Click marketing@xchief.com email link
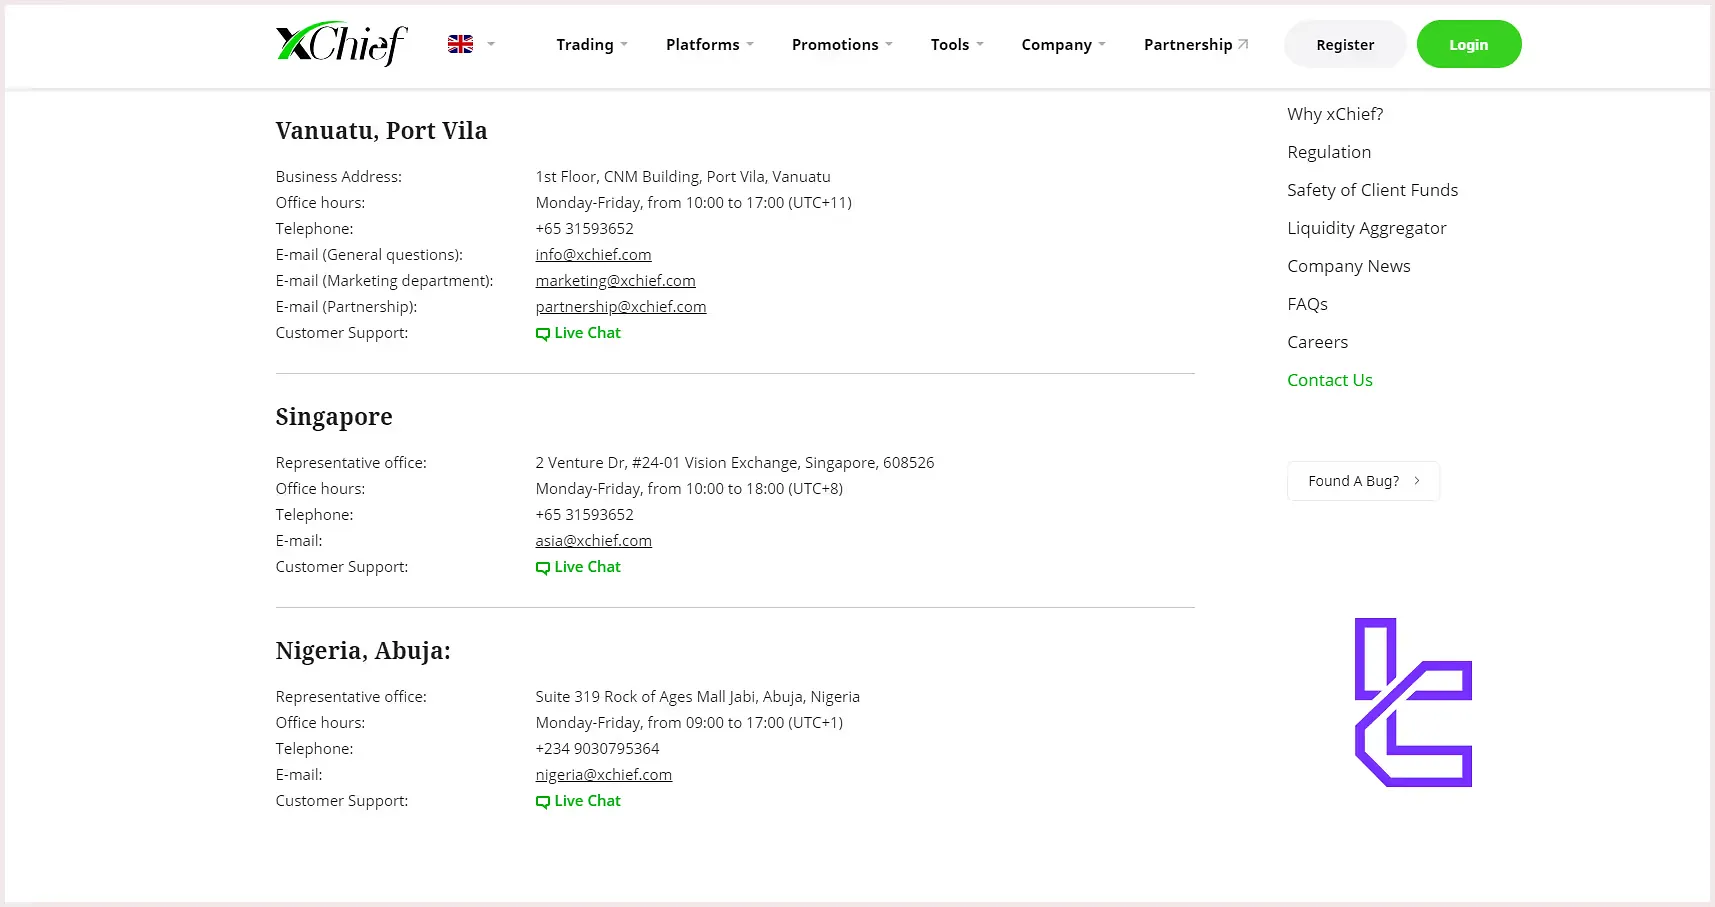1715x907 pixels. [x=615, y=281]
